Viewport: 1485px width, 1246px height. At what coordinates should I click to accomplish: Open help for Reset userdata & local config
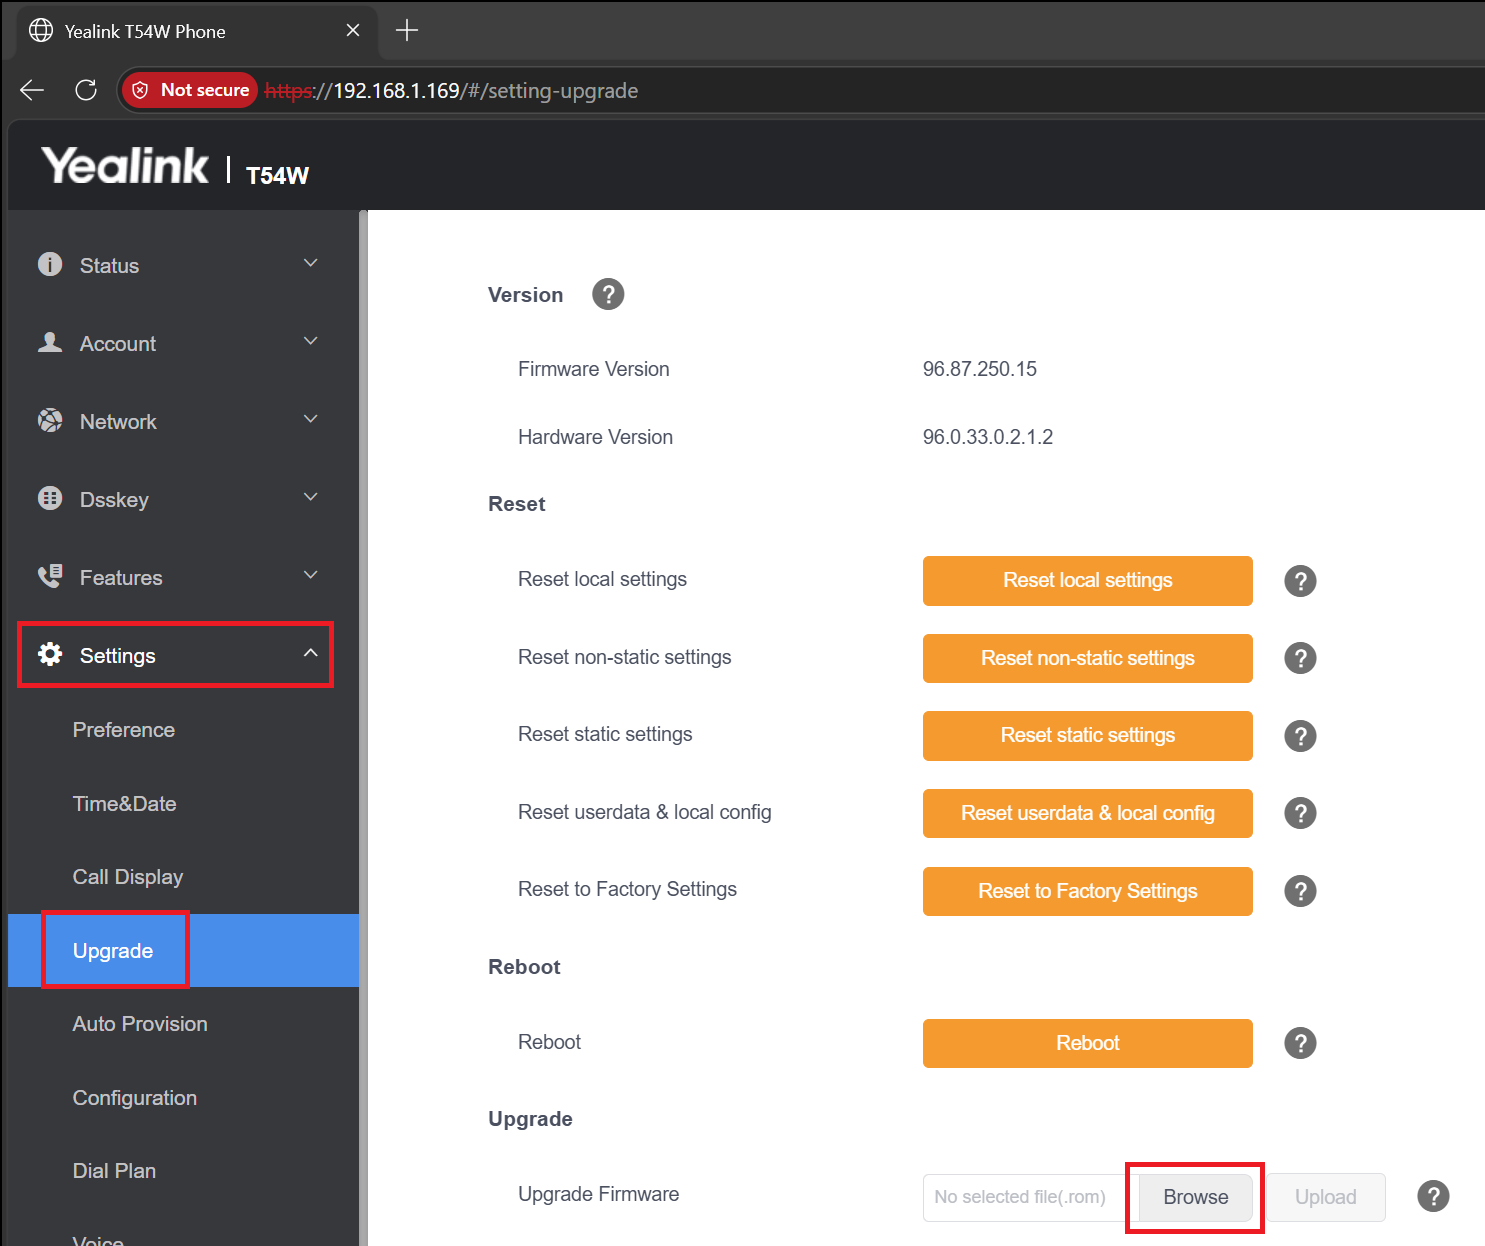tap(1300, 813)
